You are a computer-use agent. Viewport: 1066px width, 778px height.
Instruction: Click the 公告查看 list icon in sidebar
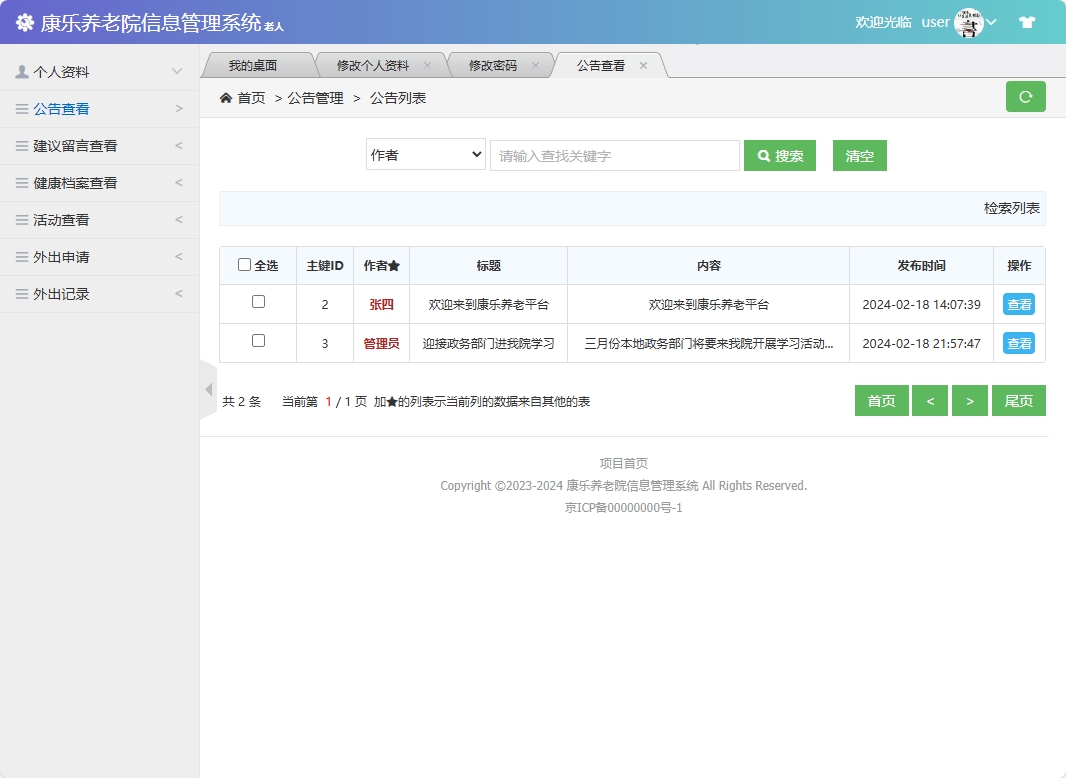pos(21,108)
